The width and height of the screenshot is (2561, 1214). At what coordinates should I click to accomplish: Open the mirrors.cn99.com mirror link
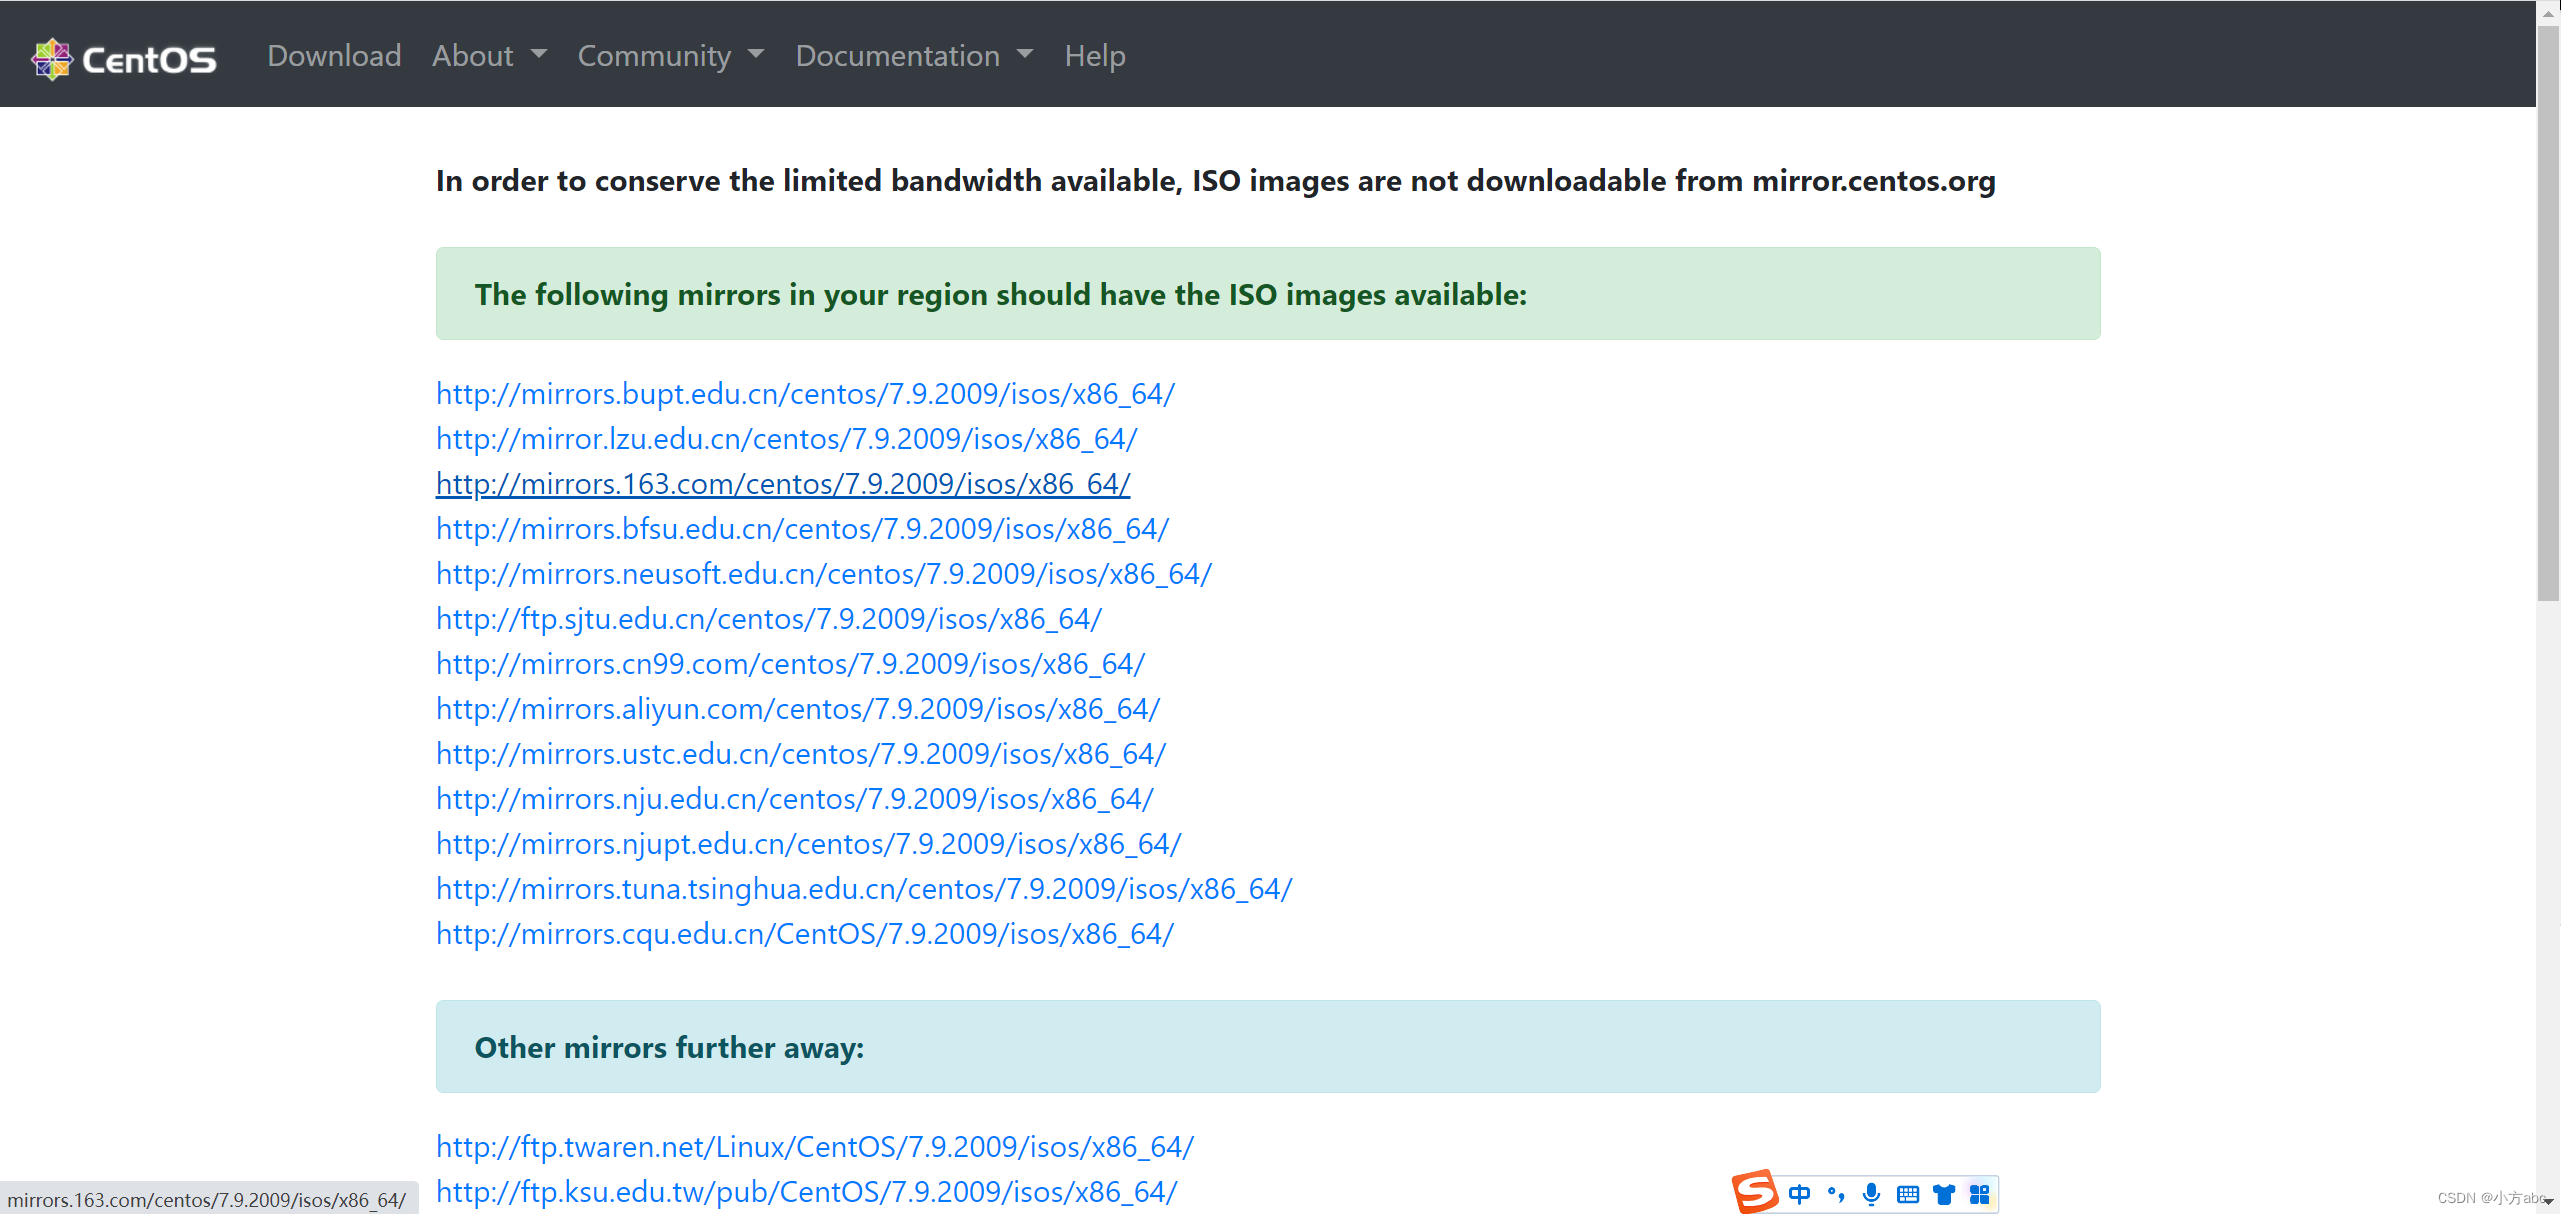[790, 664]
